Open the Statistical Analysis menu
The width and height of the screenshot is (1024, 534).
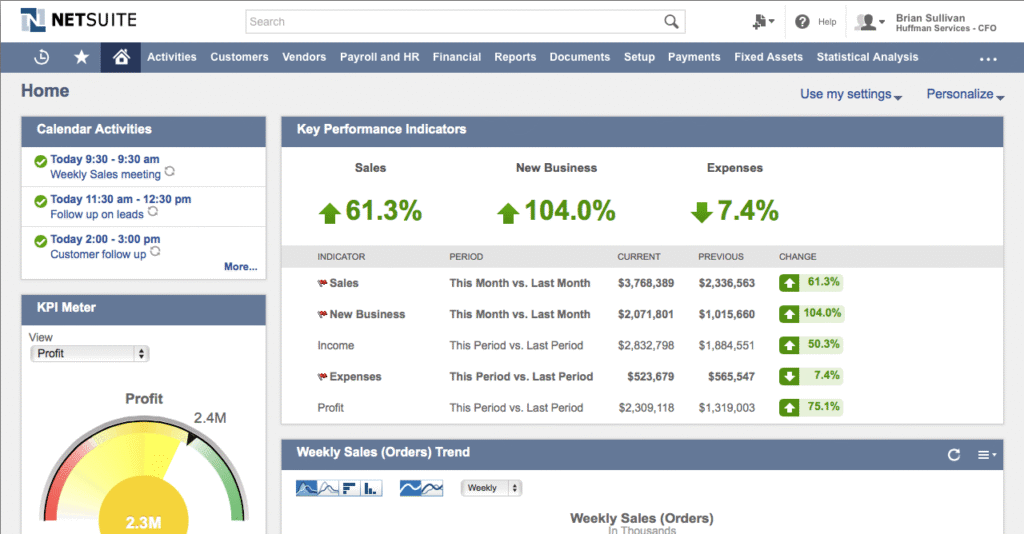click(867, 57)
